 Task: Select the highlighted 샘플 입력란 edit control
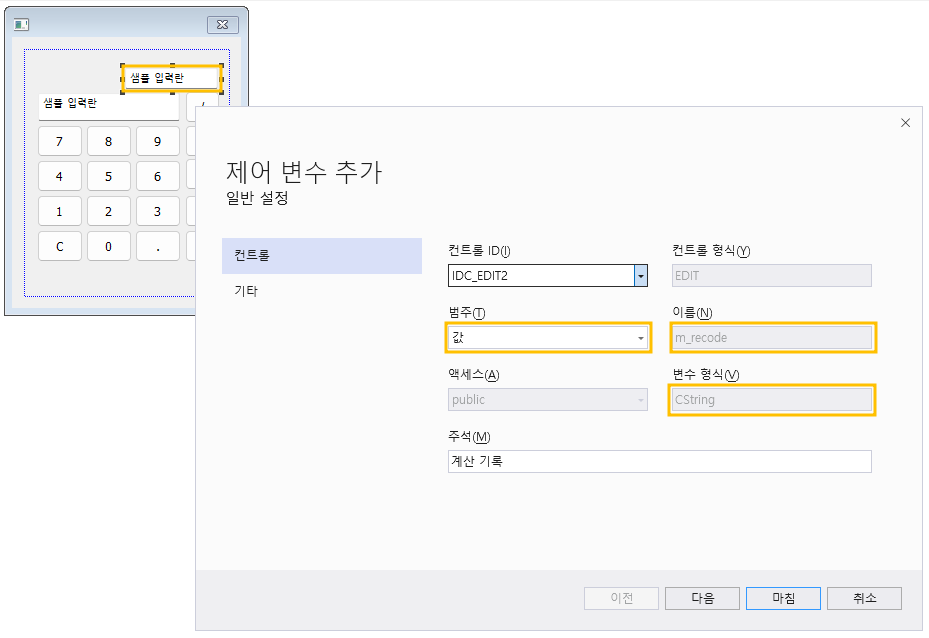tap(172, 78)
